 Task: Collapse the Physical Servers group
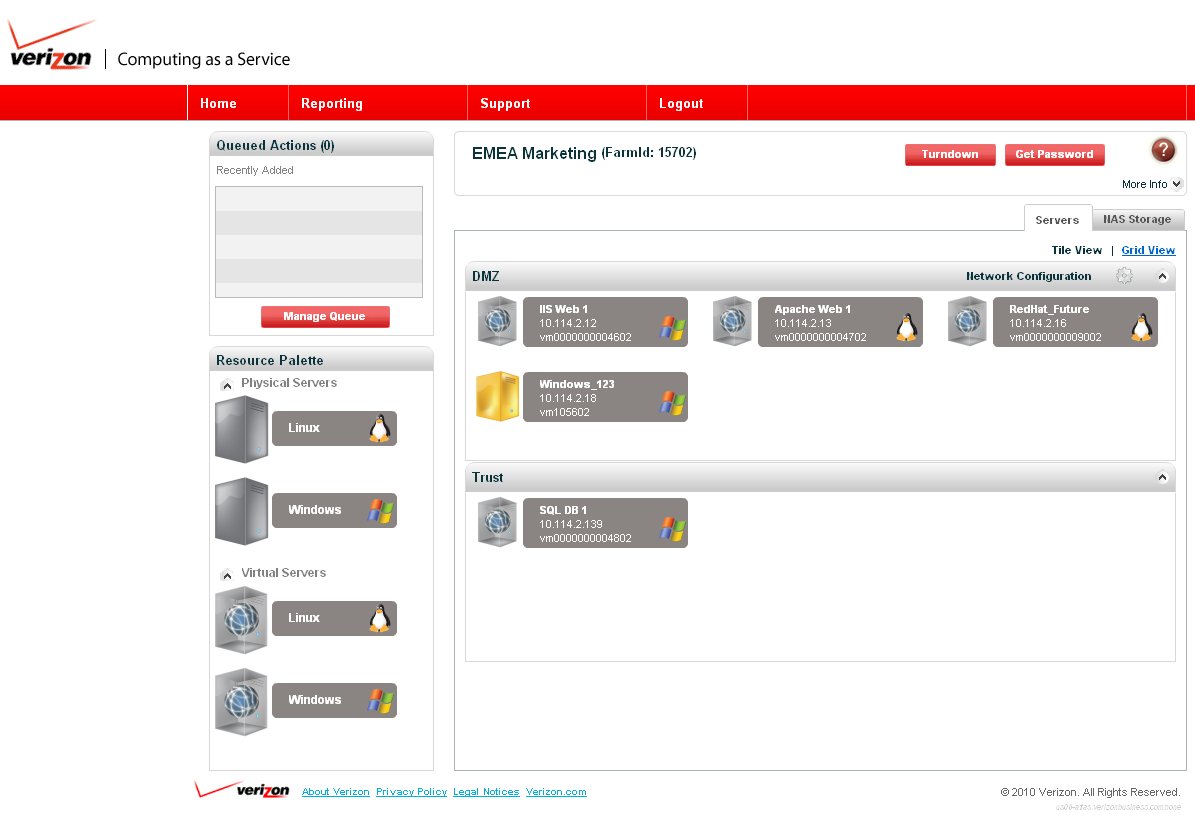[227, 384]
